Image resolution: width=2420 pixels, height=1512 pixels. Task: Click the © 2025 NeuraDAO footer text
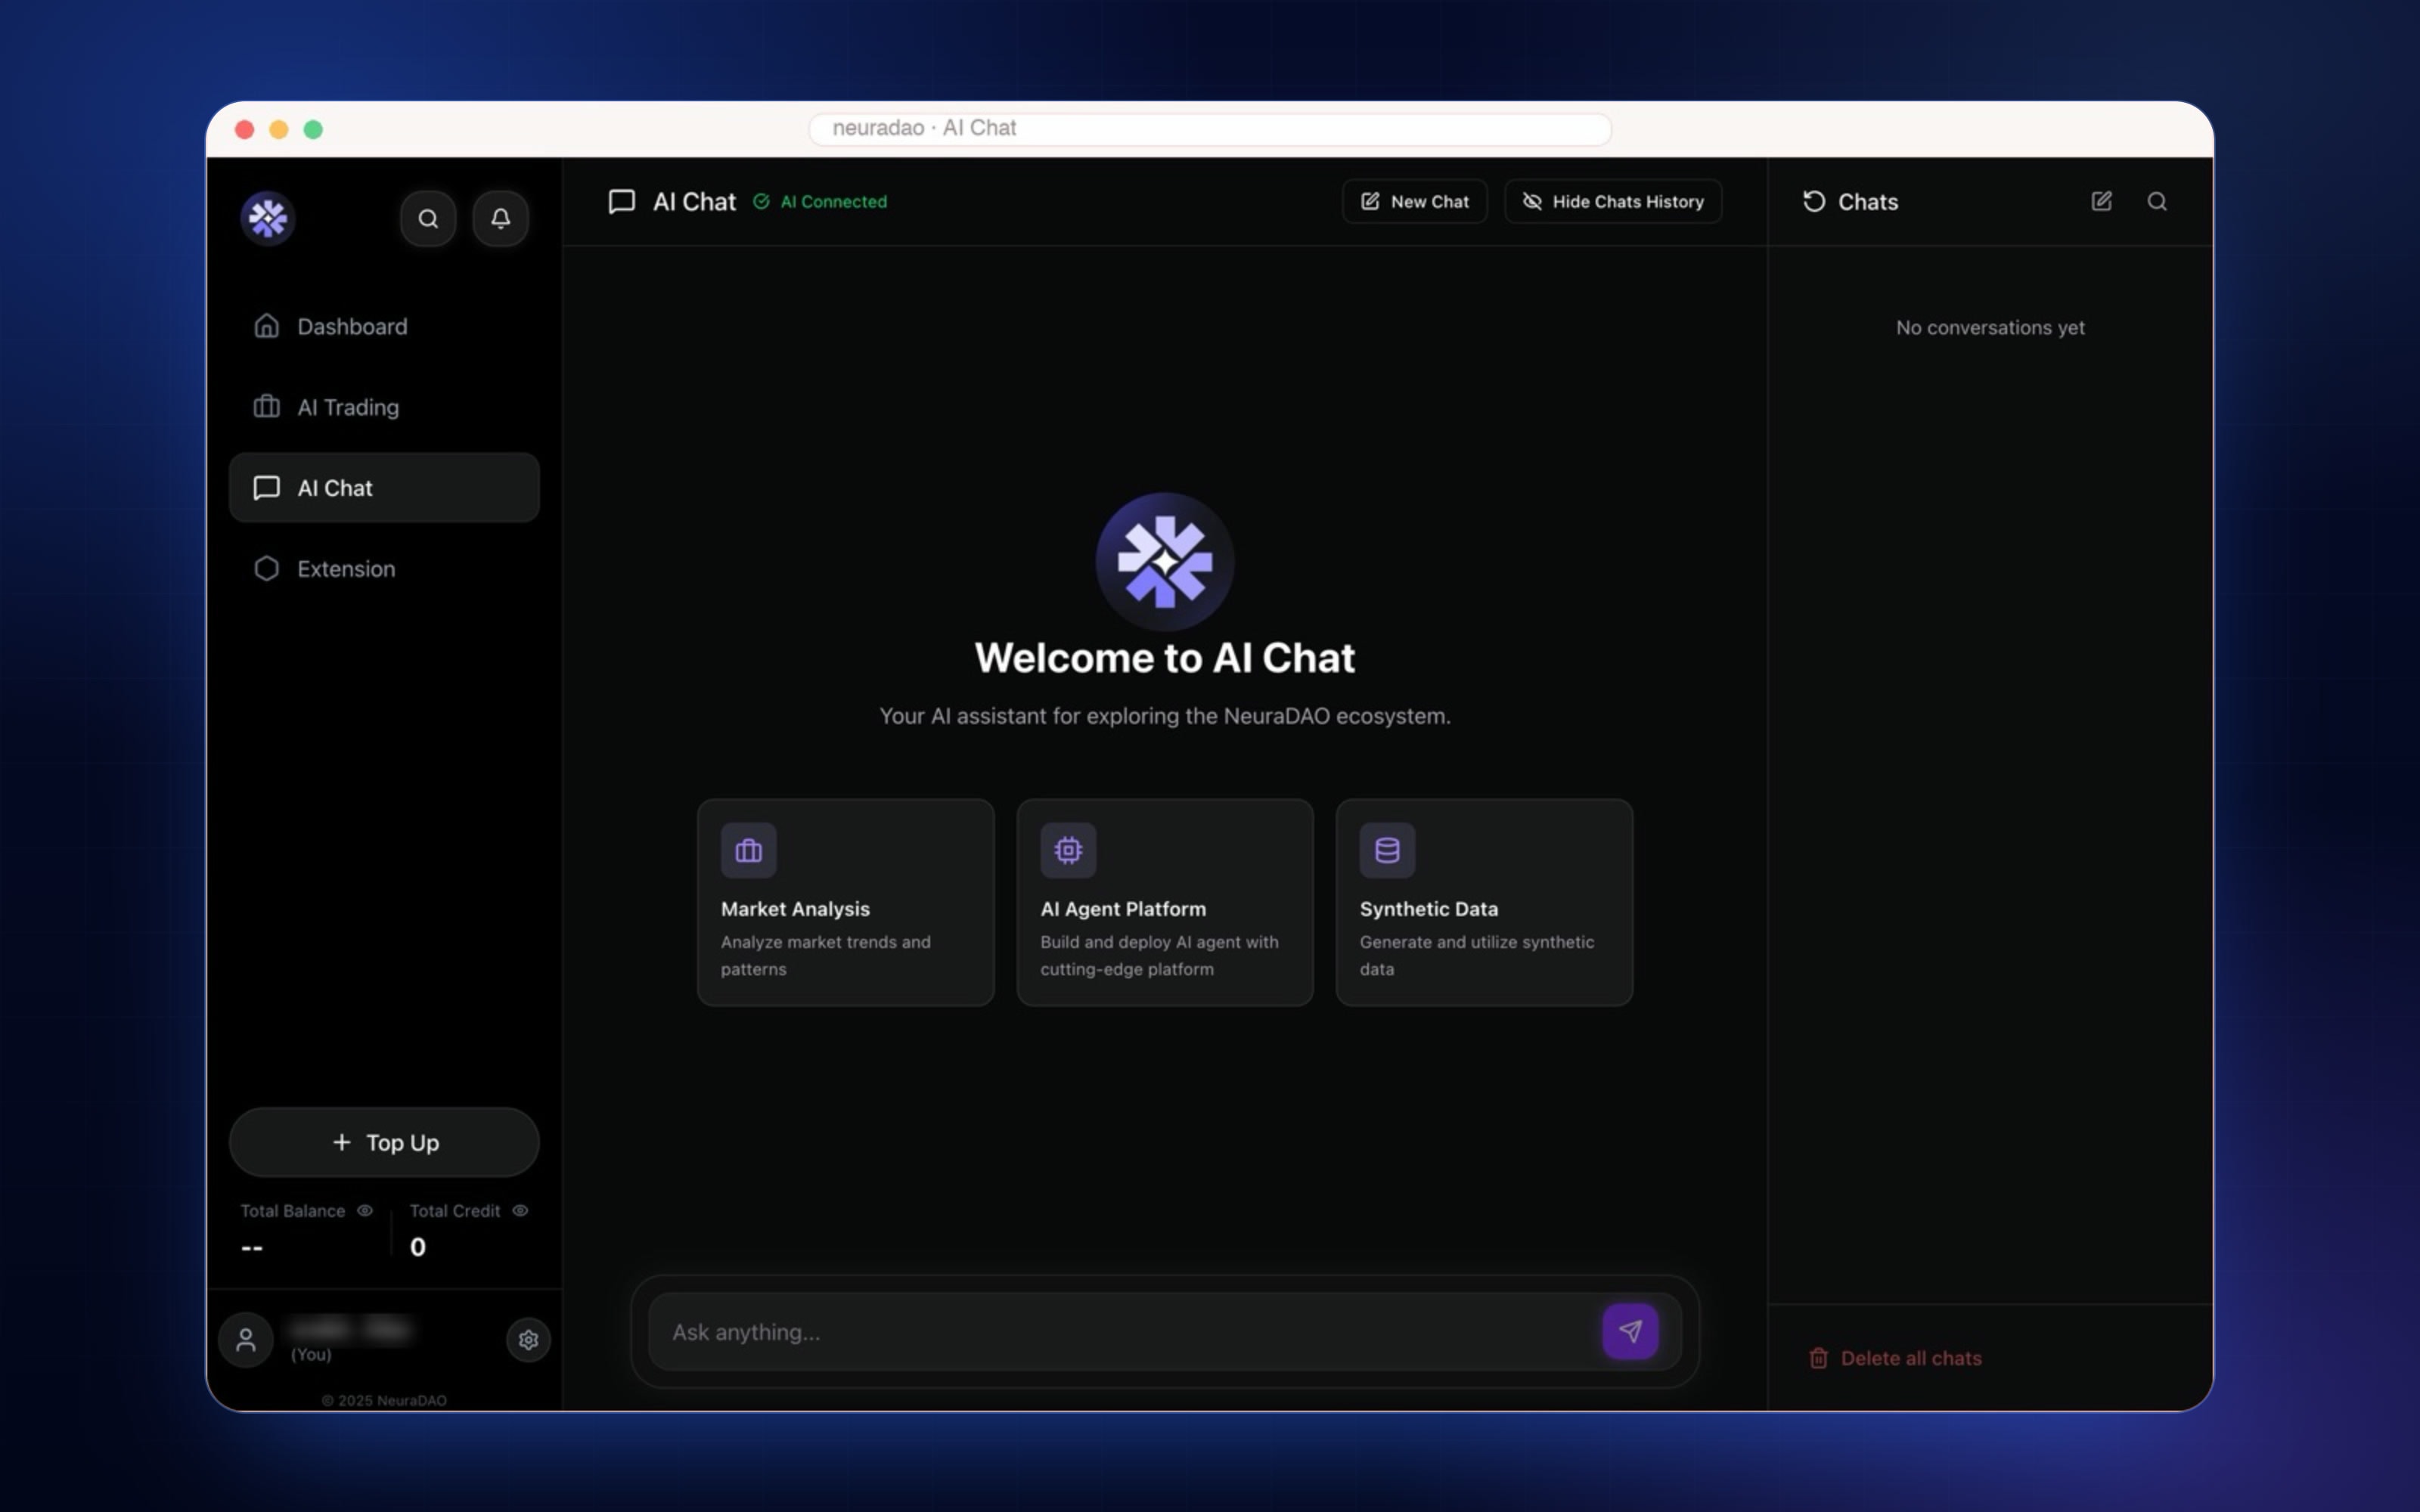tap(384, 1400)
